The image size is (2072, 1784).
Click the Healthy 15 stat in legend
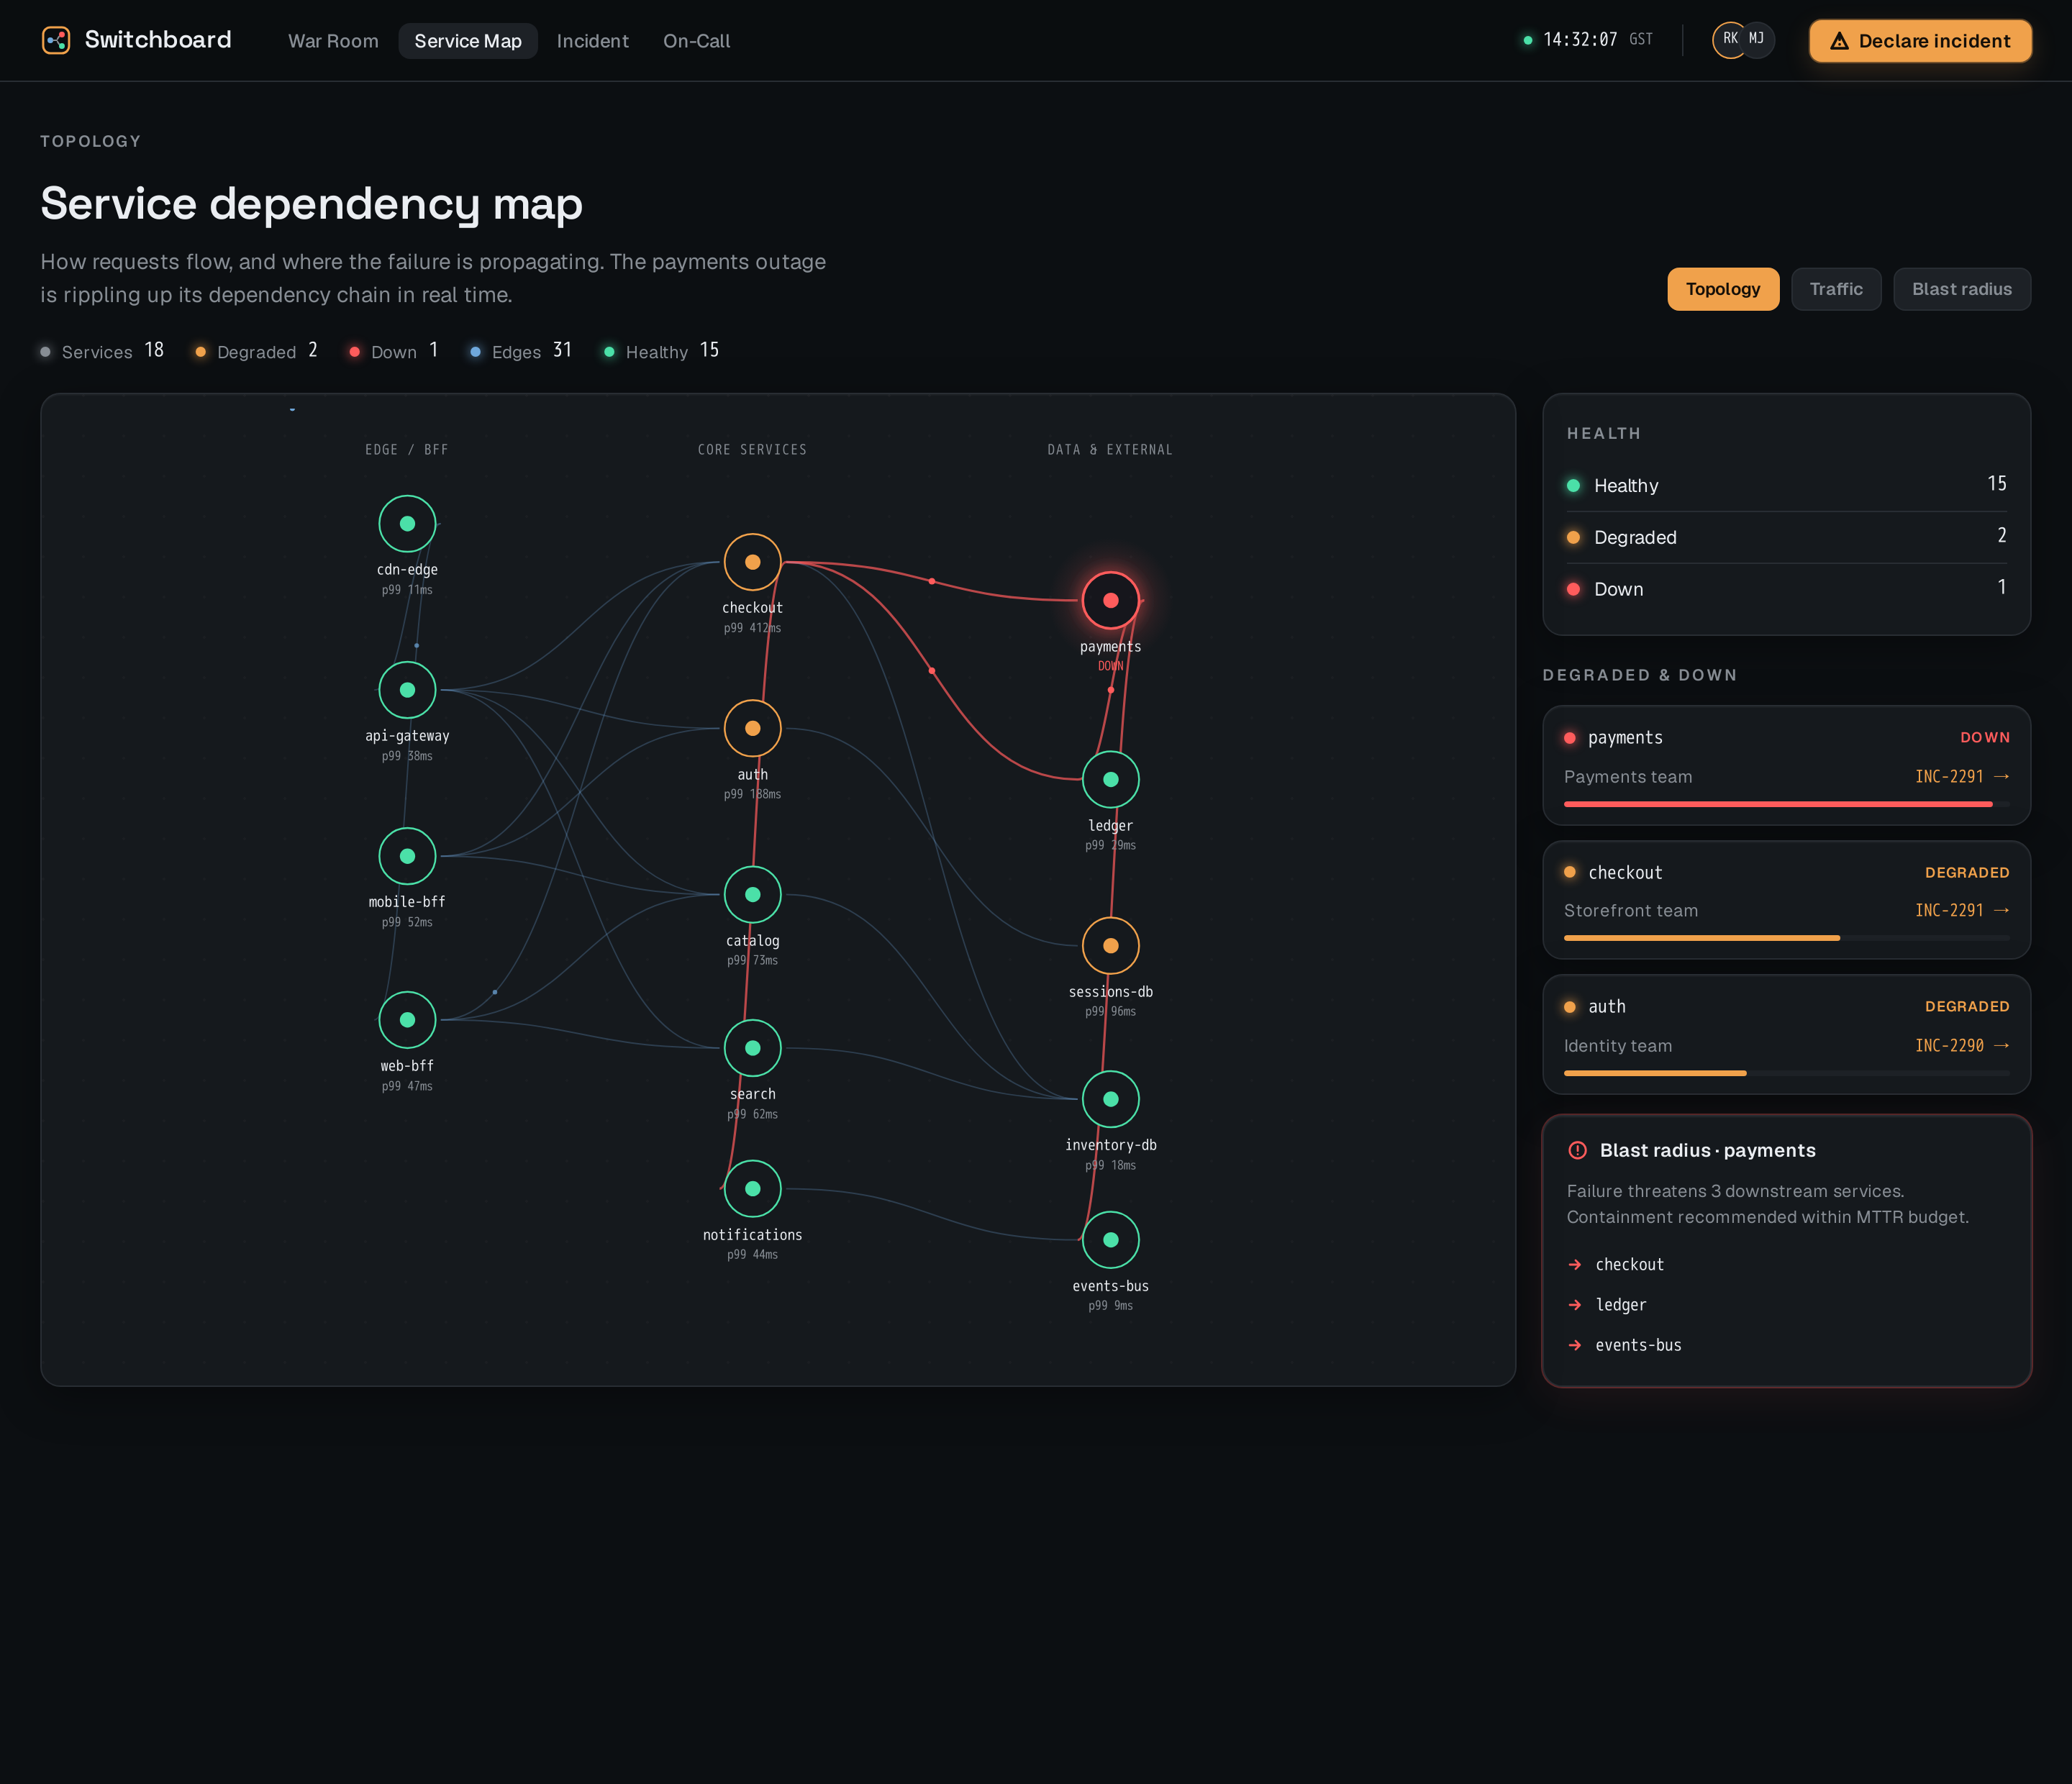[661, 351]
